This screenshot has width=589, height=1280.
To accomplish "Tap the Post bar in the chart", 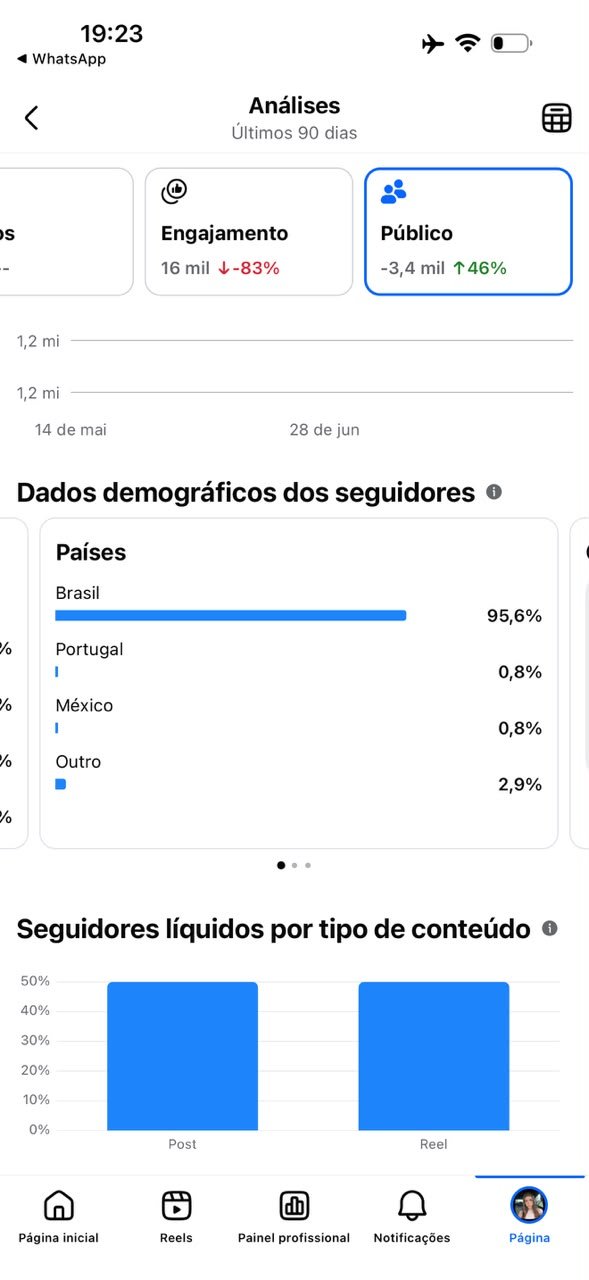I will [182, 1056].
